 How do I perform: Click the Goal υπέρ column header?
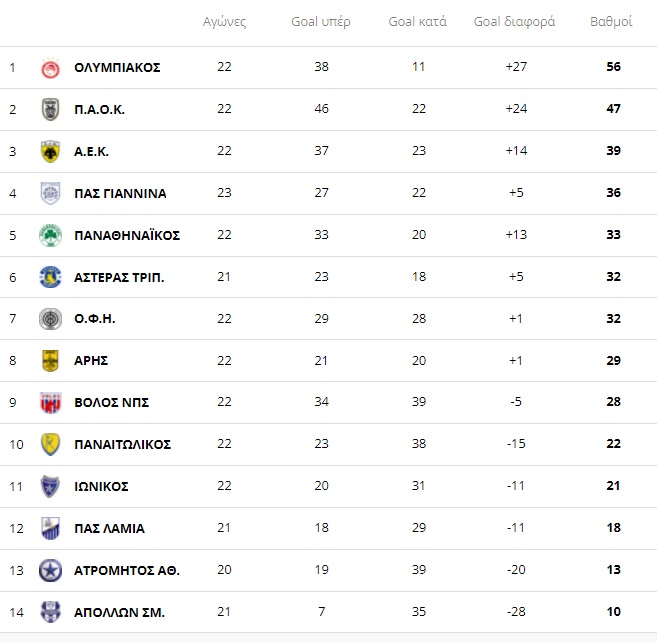321,21
